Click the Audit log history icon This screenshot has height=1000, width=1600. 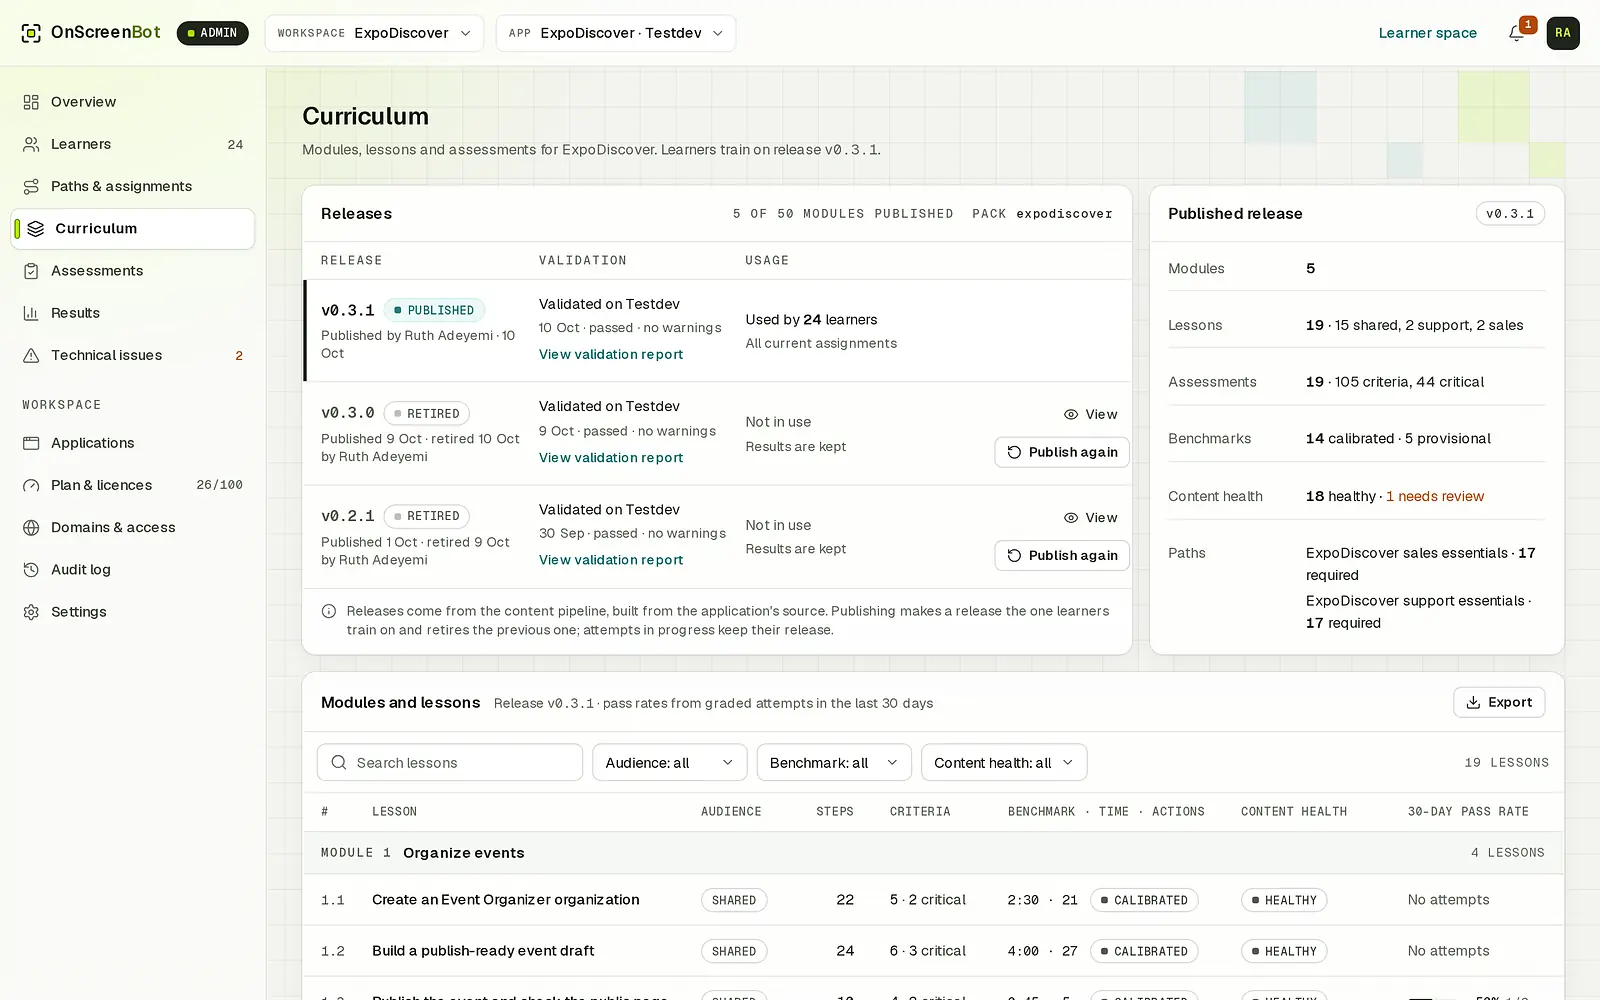point(31,570)
